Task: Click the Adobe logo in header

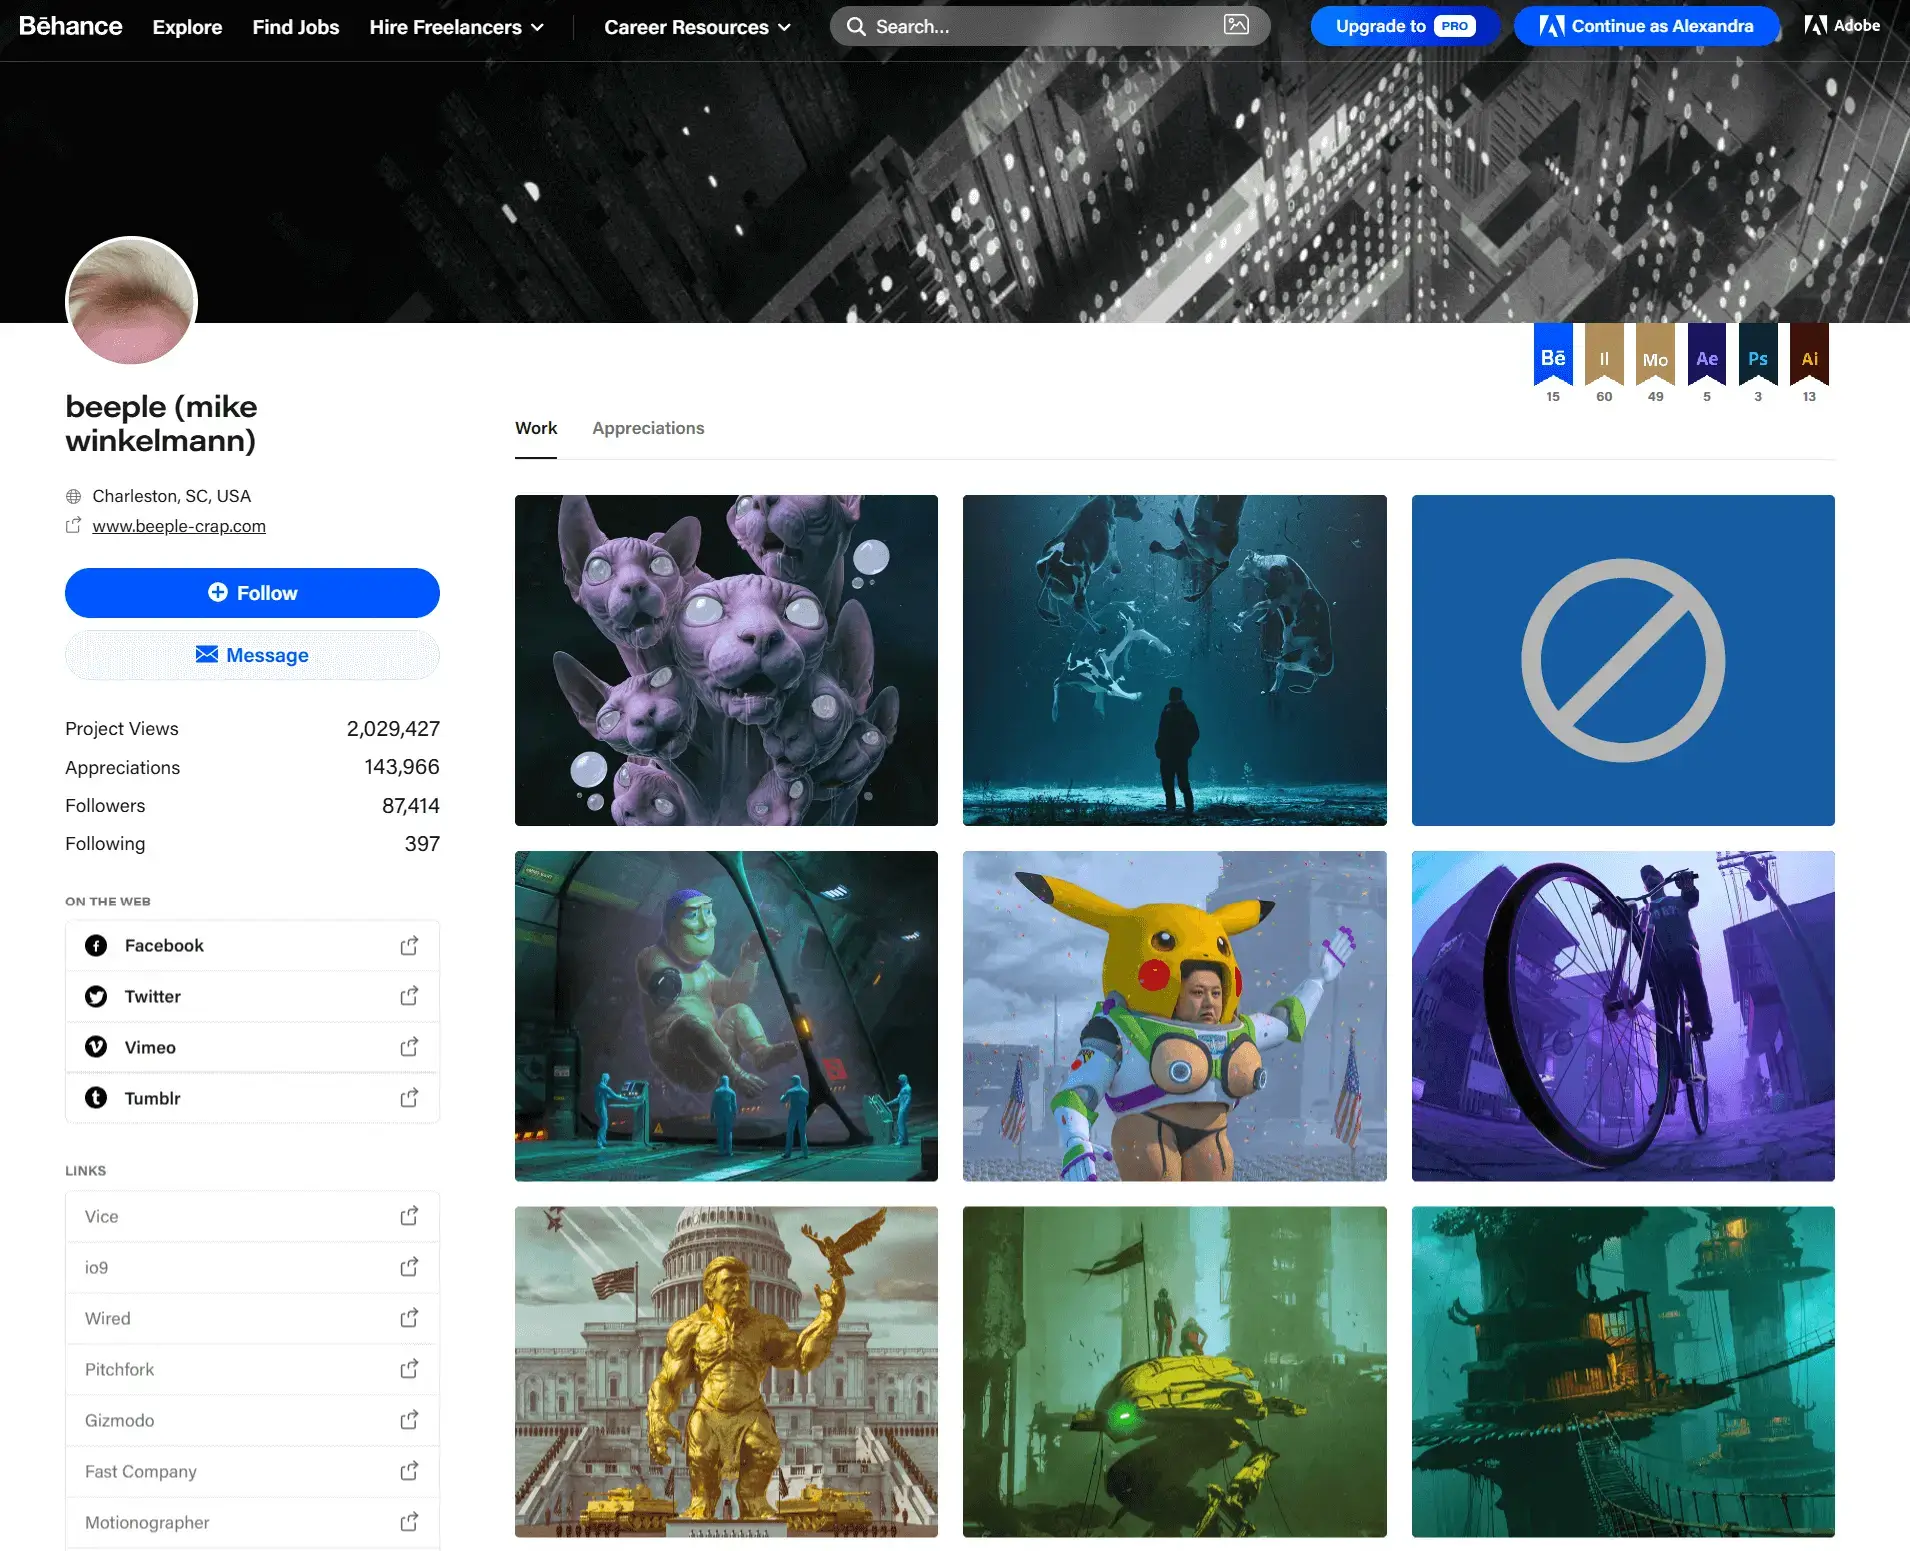Action: pos(1842,25)
